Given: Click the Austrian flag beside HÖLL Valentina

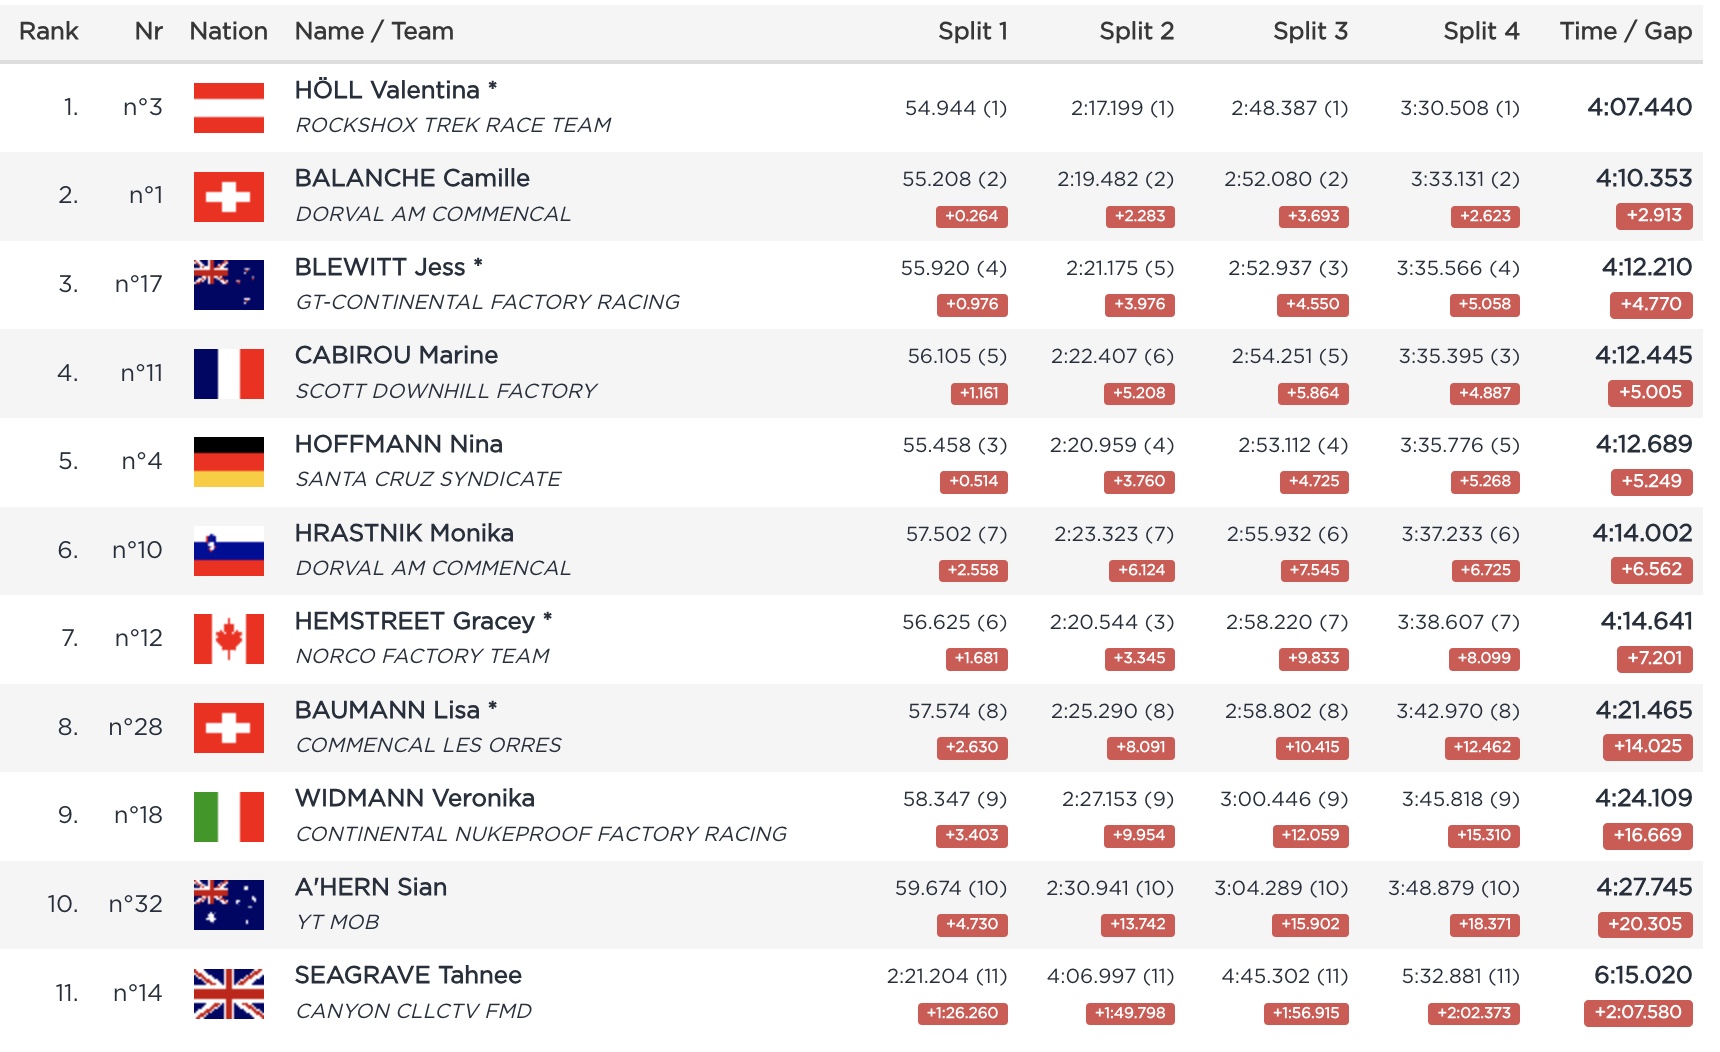Looking at the screenshot, I should (x=228, y=108).
